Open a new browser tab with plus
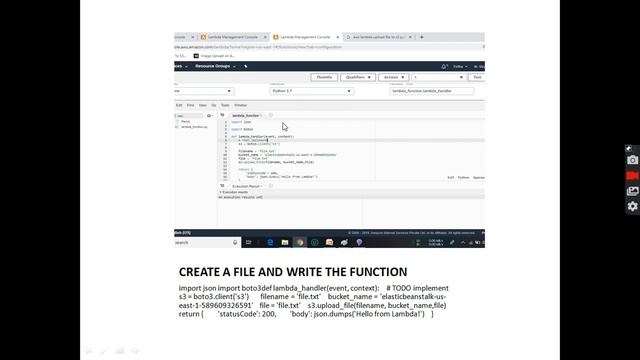The width and height of the screenshot is (640, 360). [x=422, y=37]
